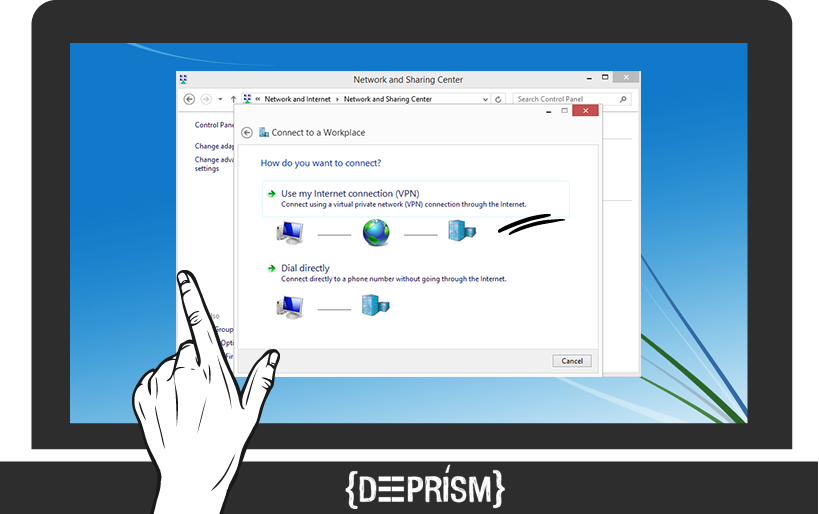Click the globe icon in the VPN diagram
The image size is (819, 514).
pos(376,232)
